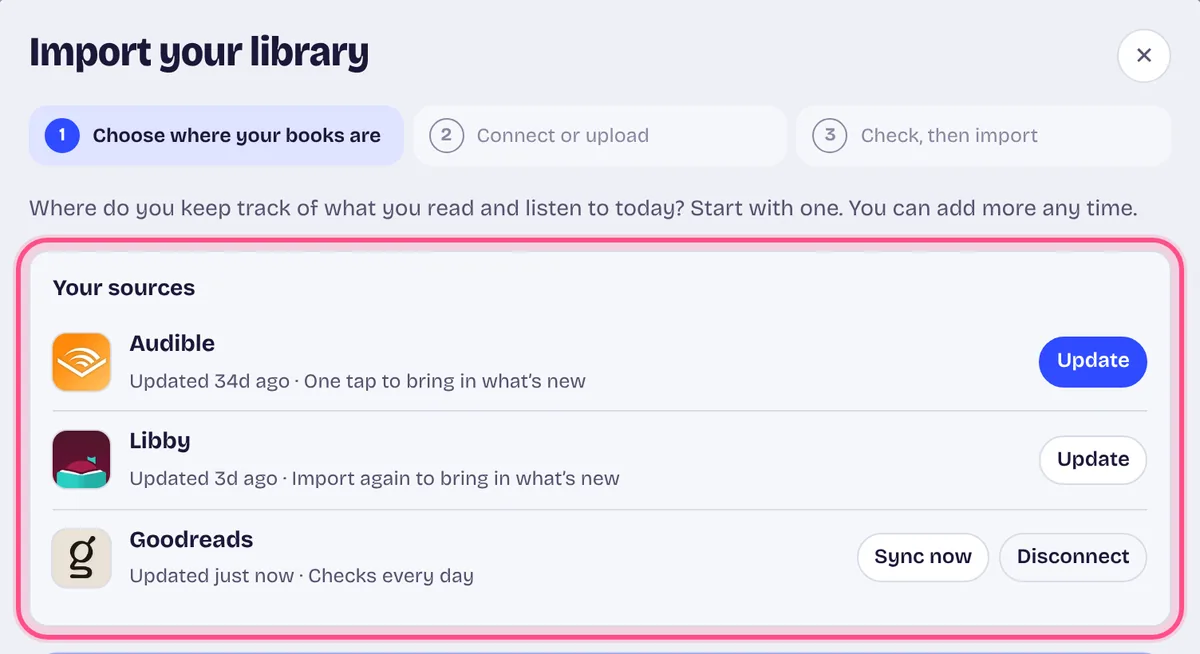The height and width of the screenshot is (654, 1200).
Task: Disconnect the Goodreads source
Action: coord(1073,557)
